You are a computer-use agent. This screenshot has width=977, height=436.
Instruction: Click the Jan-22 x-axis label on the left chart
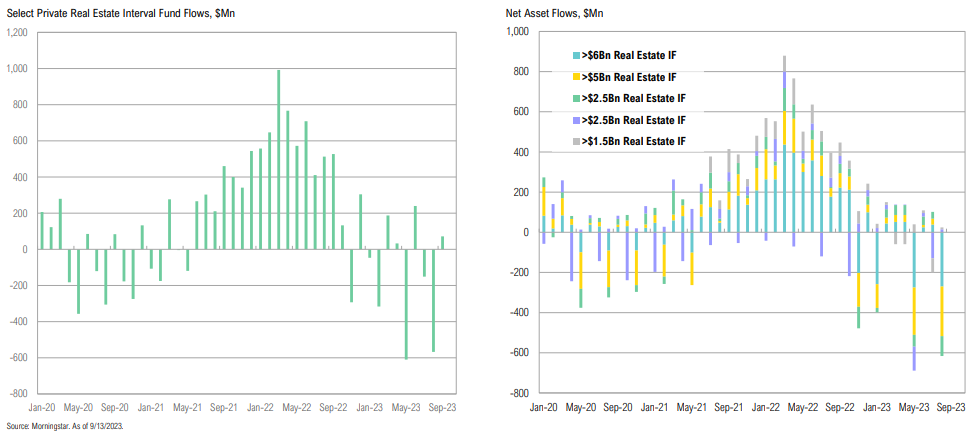coord(261,408)
